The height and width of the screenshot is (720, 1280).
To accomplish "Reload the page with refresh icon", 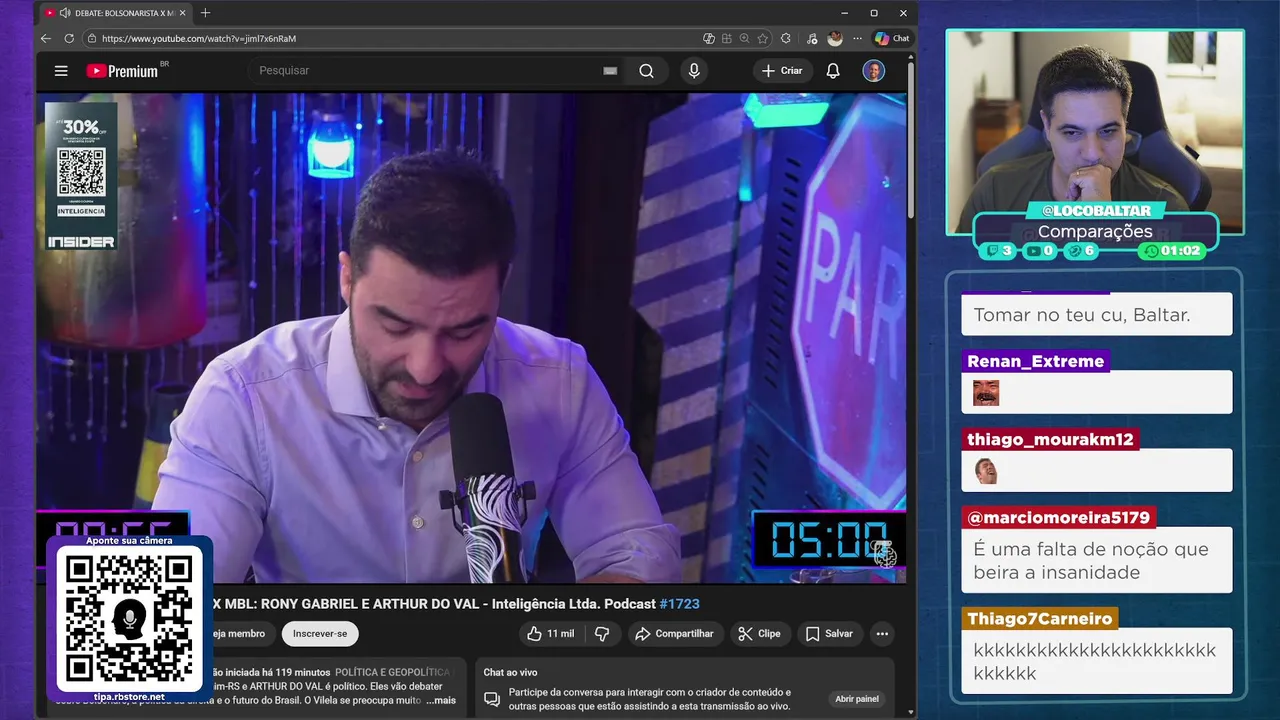I will coord(69,38).
